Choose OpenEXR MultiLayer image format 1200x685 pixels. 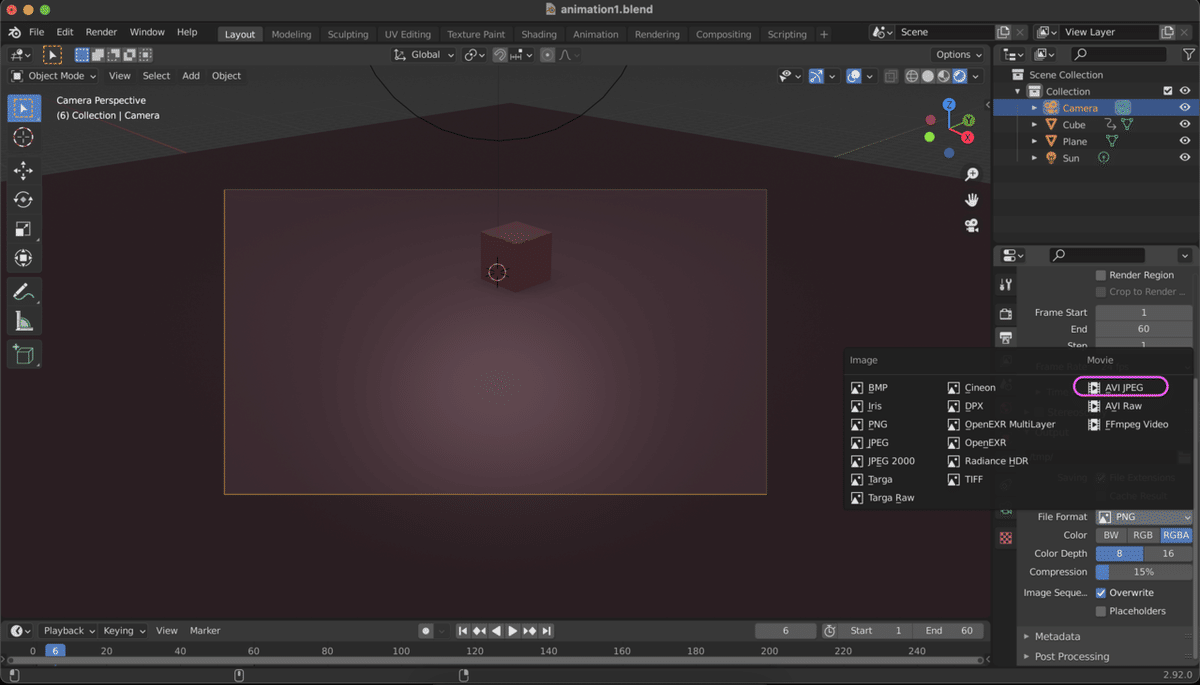pyautogui.click(x=1002, y=425)
